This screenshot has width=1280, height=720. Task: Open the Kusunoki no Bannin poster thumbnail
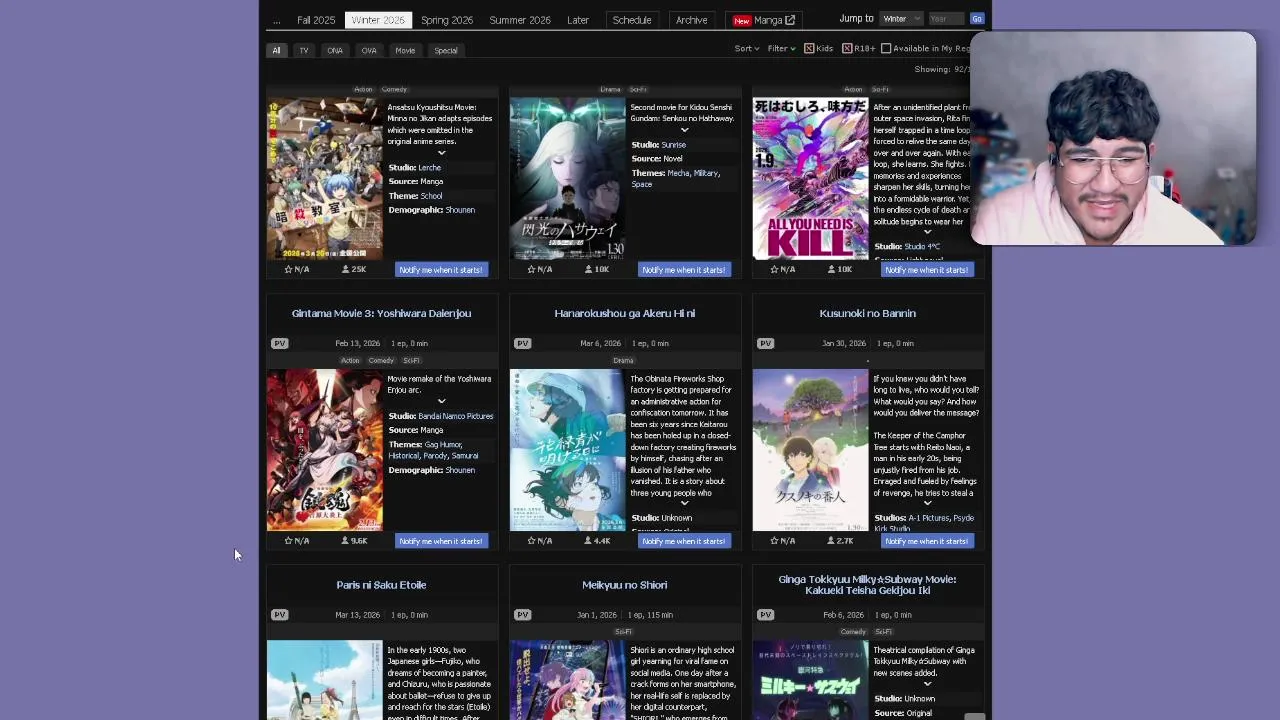coord(810,450)
